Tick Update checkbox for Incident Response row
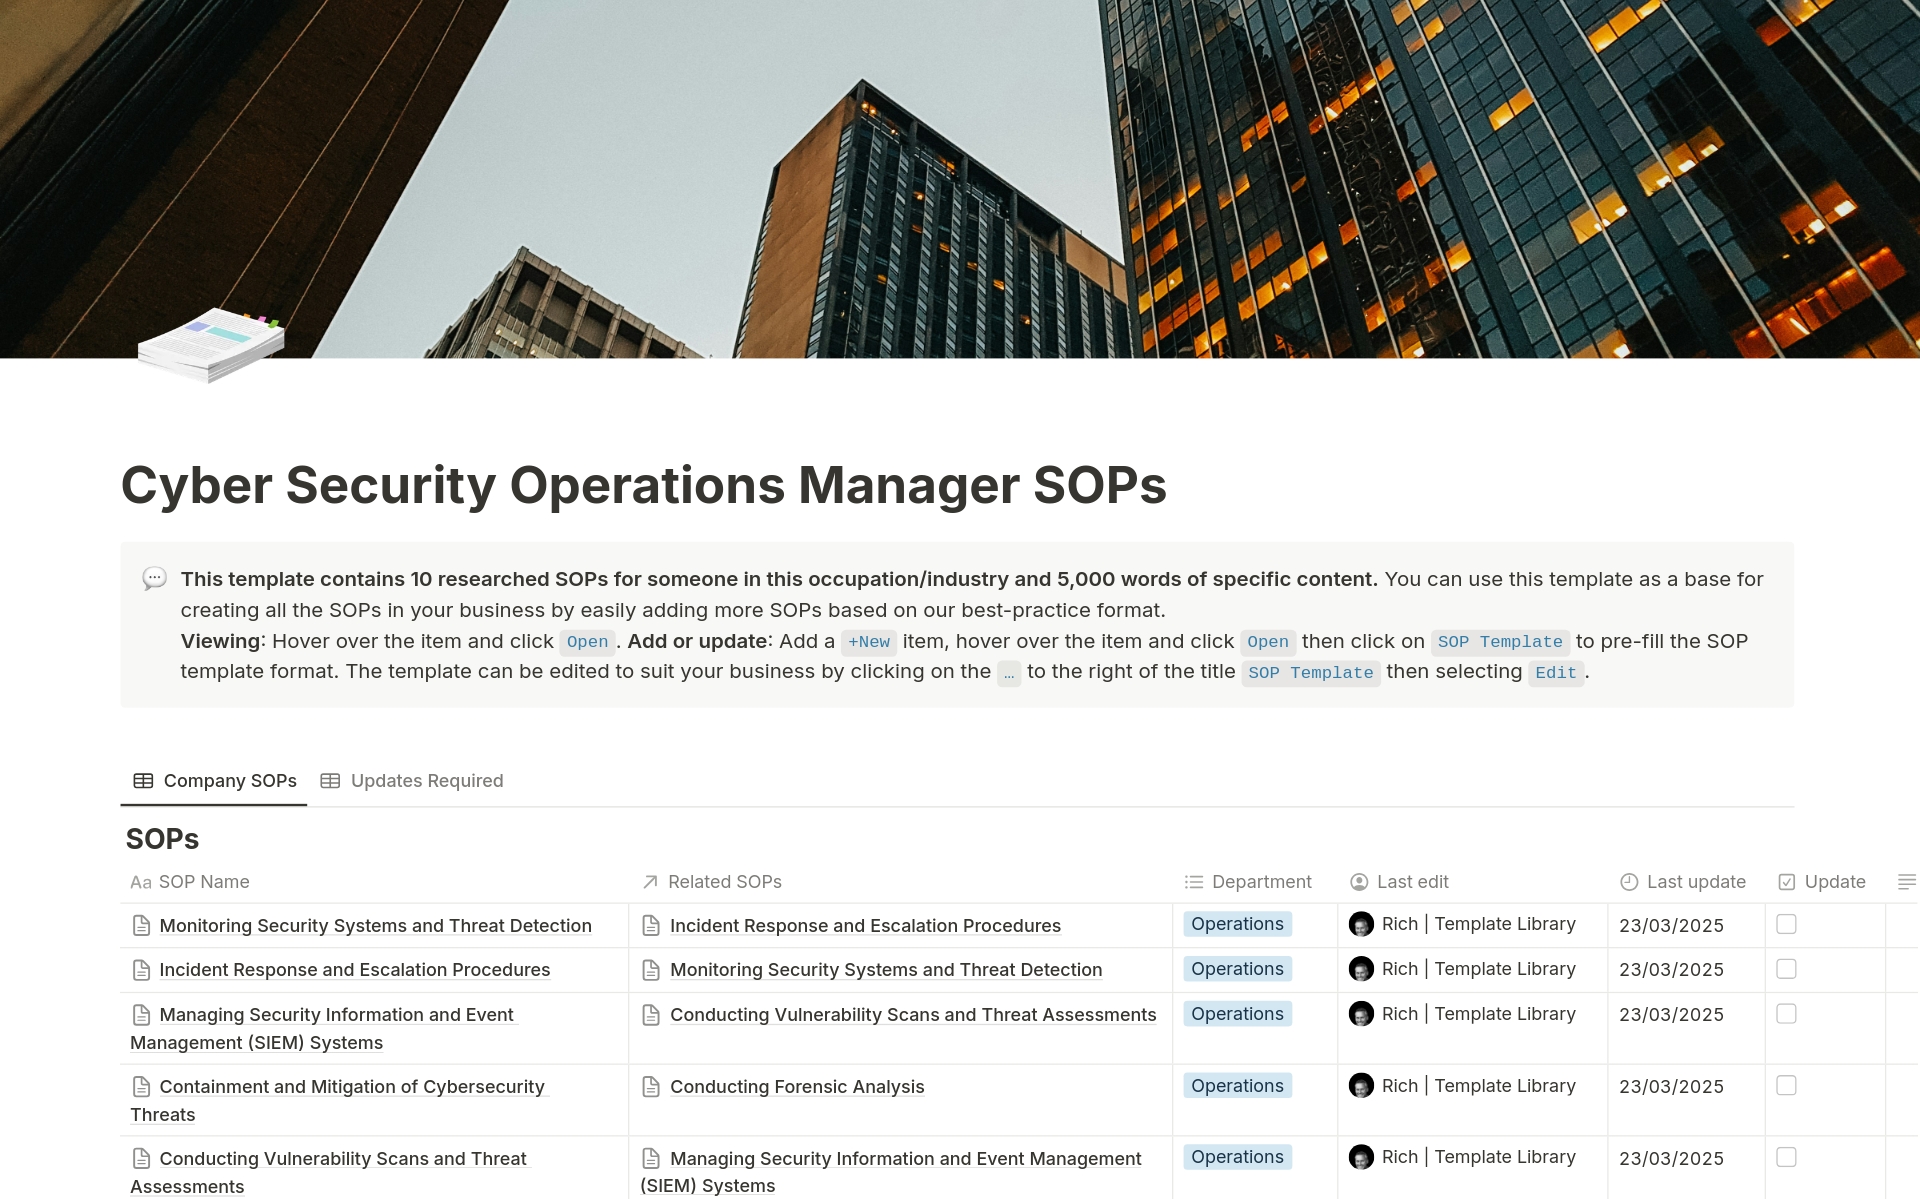This screenshot has width=1920, height=1199. pyautogui.click(x=1786, y=969)
